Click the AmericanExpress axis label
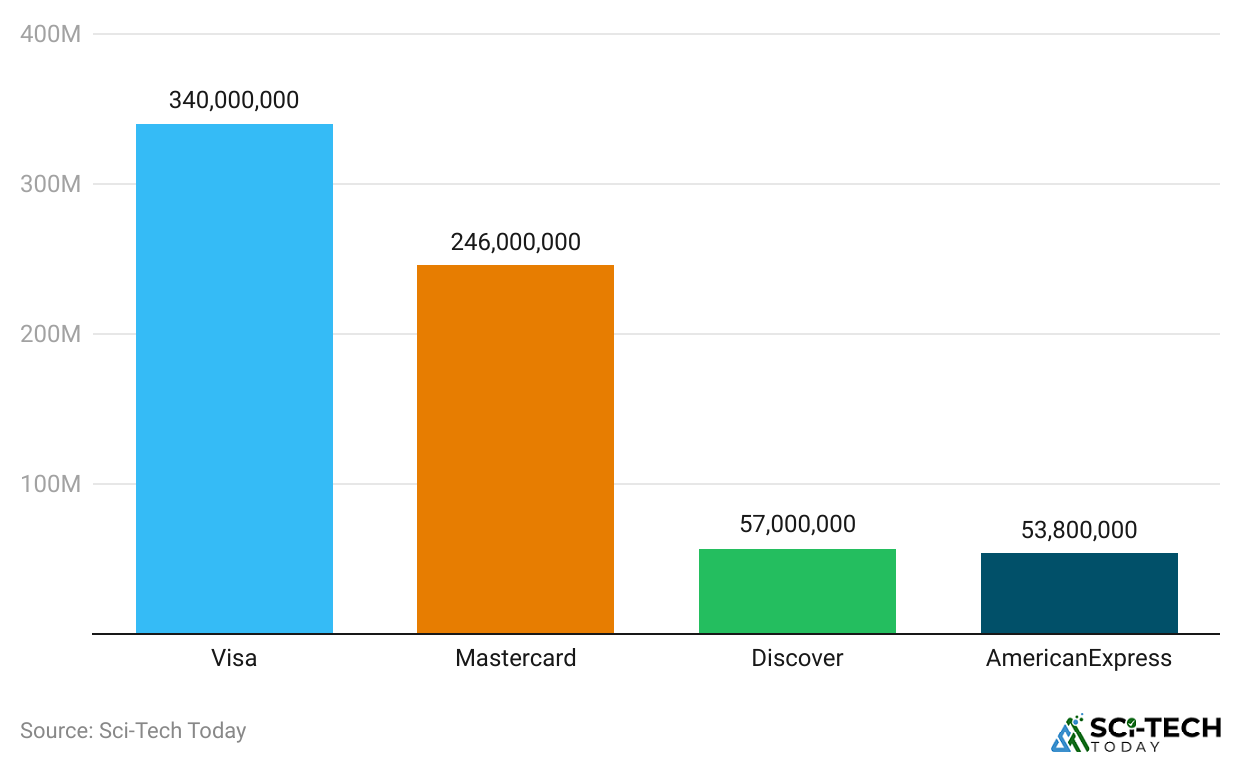Image resolution: width=1240 pixels, height=764 pixels. [x=1079, y=659]
